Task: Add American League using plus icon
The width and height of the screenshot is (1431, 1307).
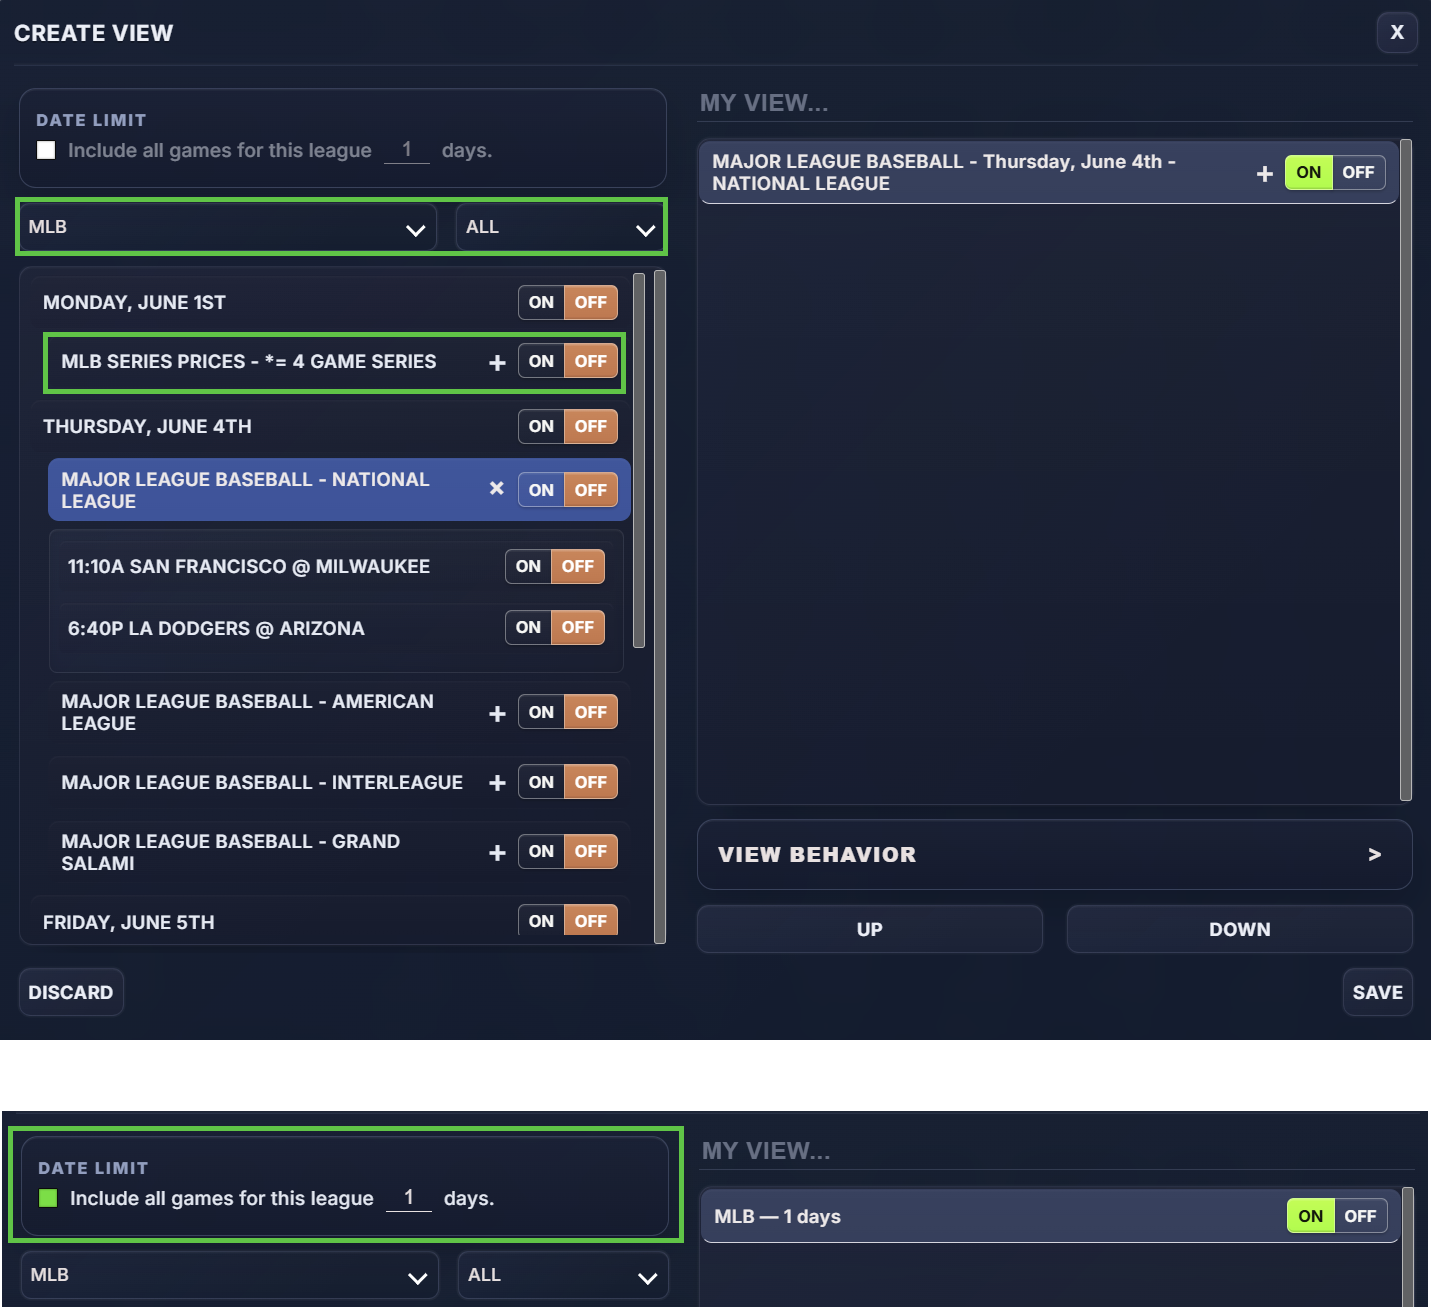Action: pos(497,714)
